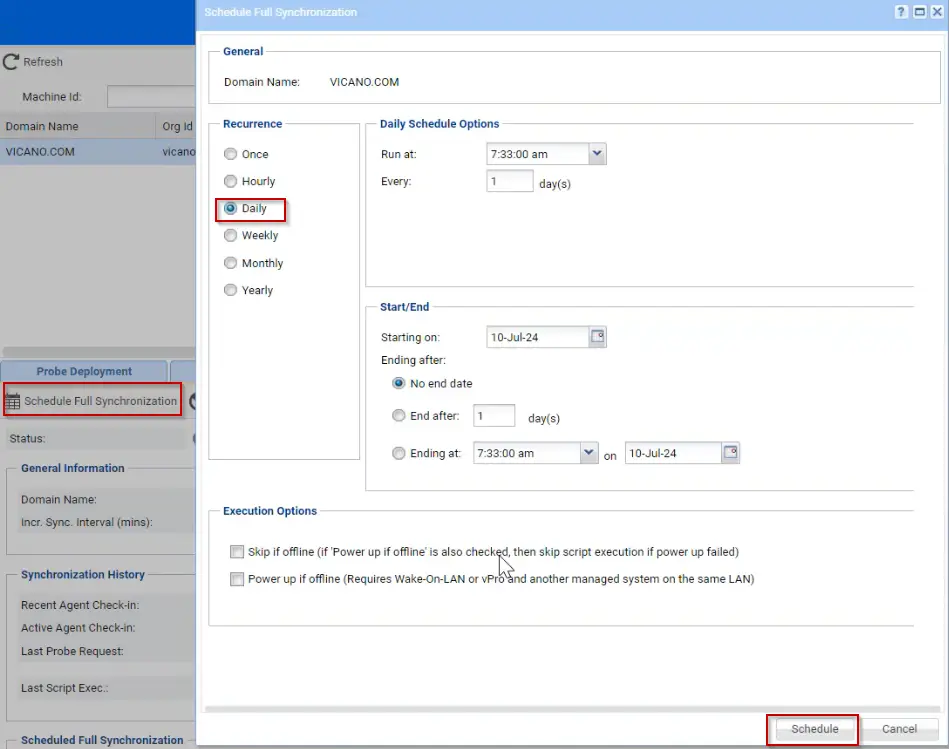Enable Skip if offline checkbox
The height and width of the screenshot is (749, 949).
tap(237, 552)
